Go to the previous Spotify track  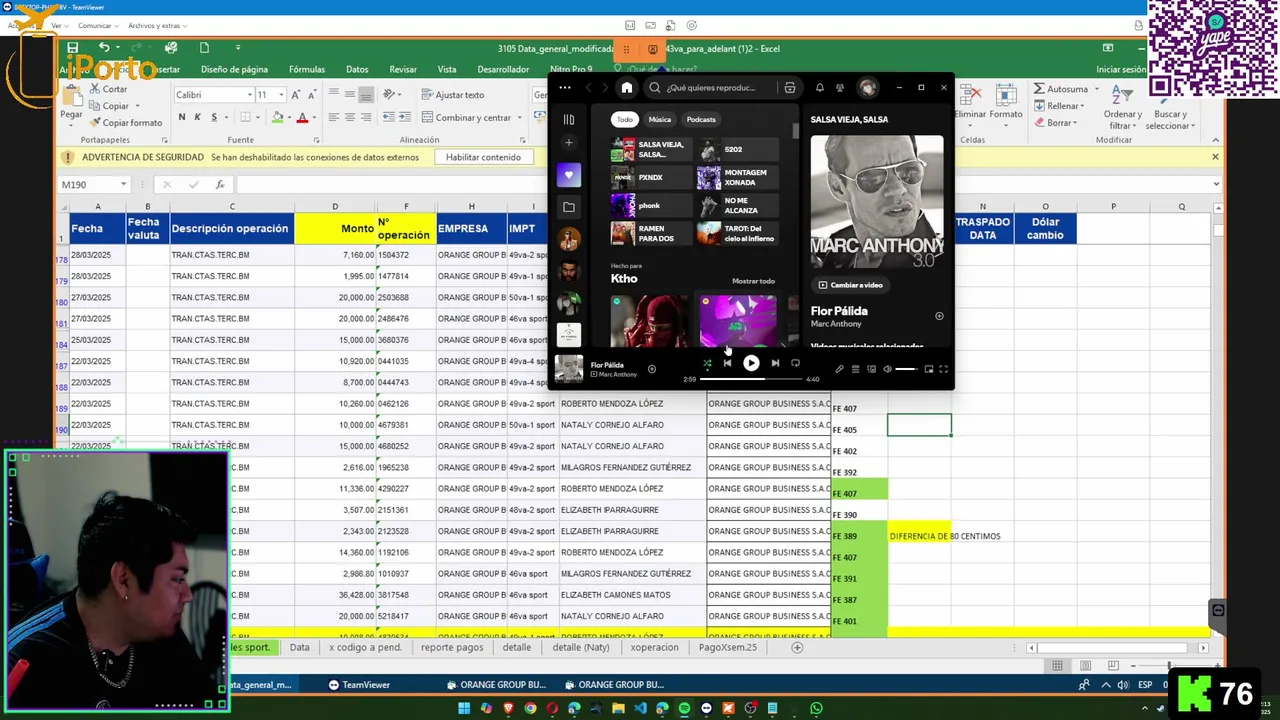[727, 363]
